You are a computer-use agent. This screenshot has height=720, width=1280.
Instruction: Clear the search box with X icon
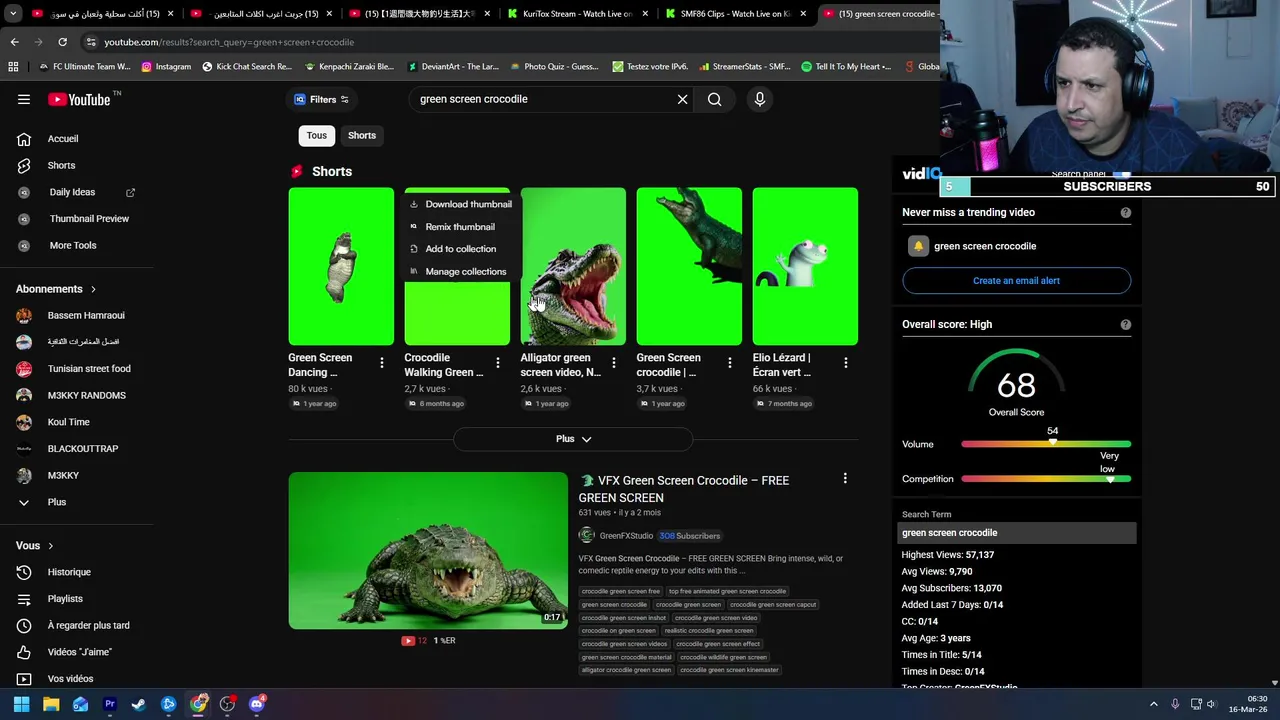682,99
